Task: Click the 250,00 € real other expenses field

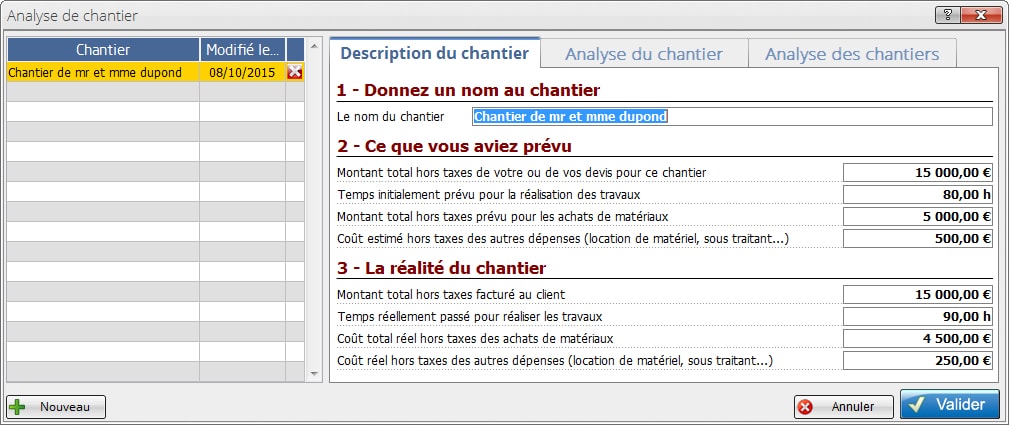Action: click(x=917, y=360)
